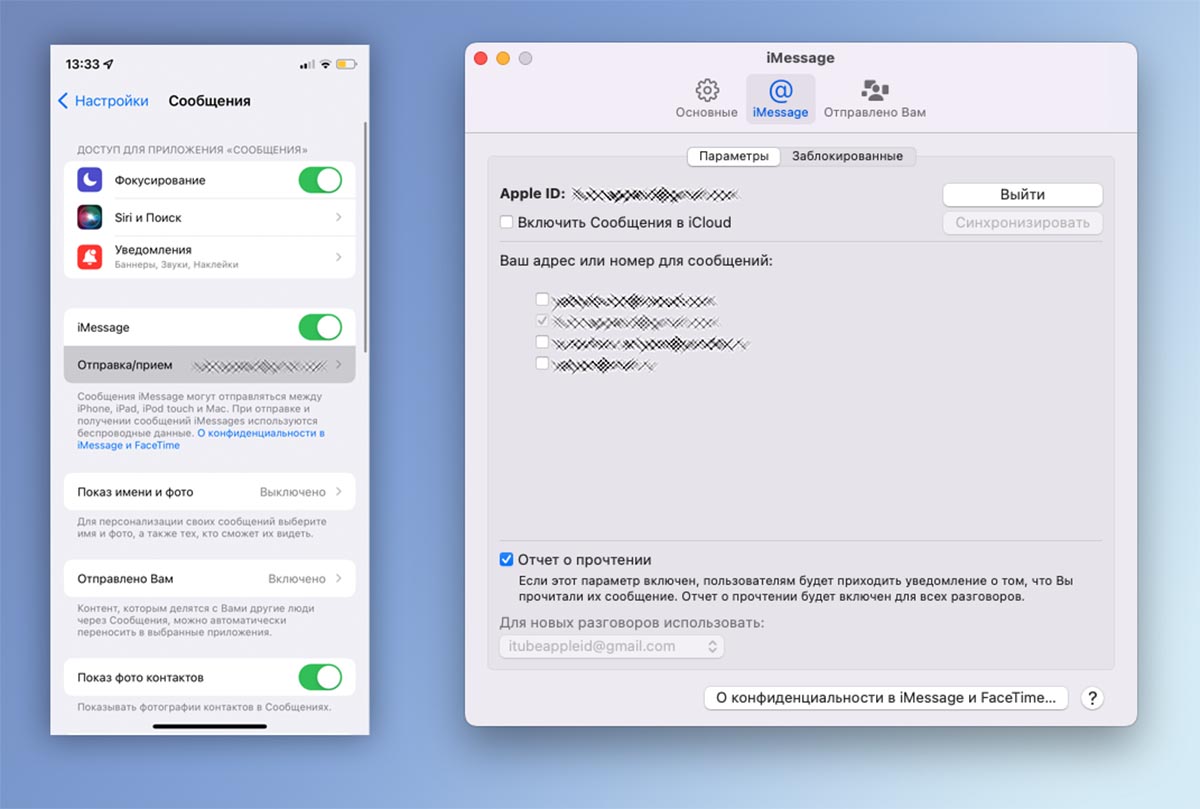1200x809 pixels.
Task: Check the fourth address checkbox in the list
Action: pos(542,364)
